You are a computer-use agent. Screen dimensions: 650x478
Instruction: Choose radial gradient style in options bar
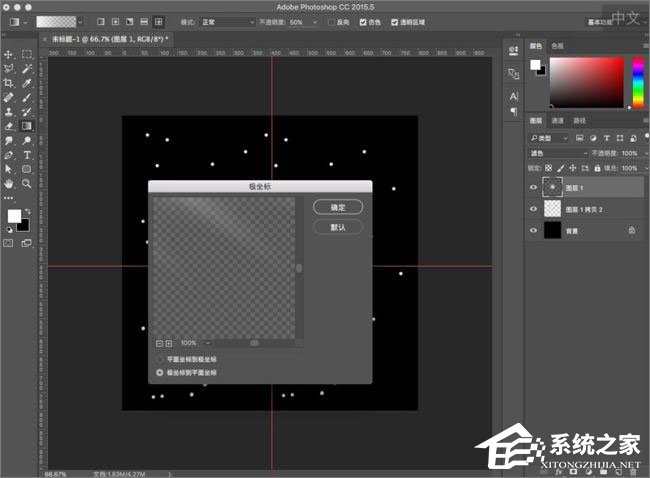(115, 22)
